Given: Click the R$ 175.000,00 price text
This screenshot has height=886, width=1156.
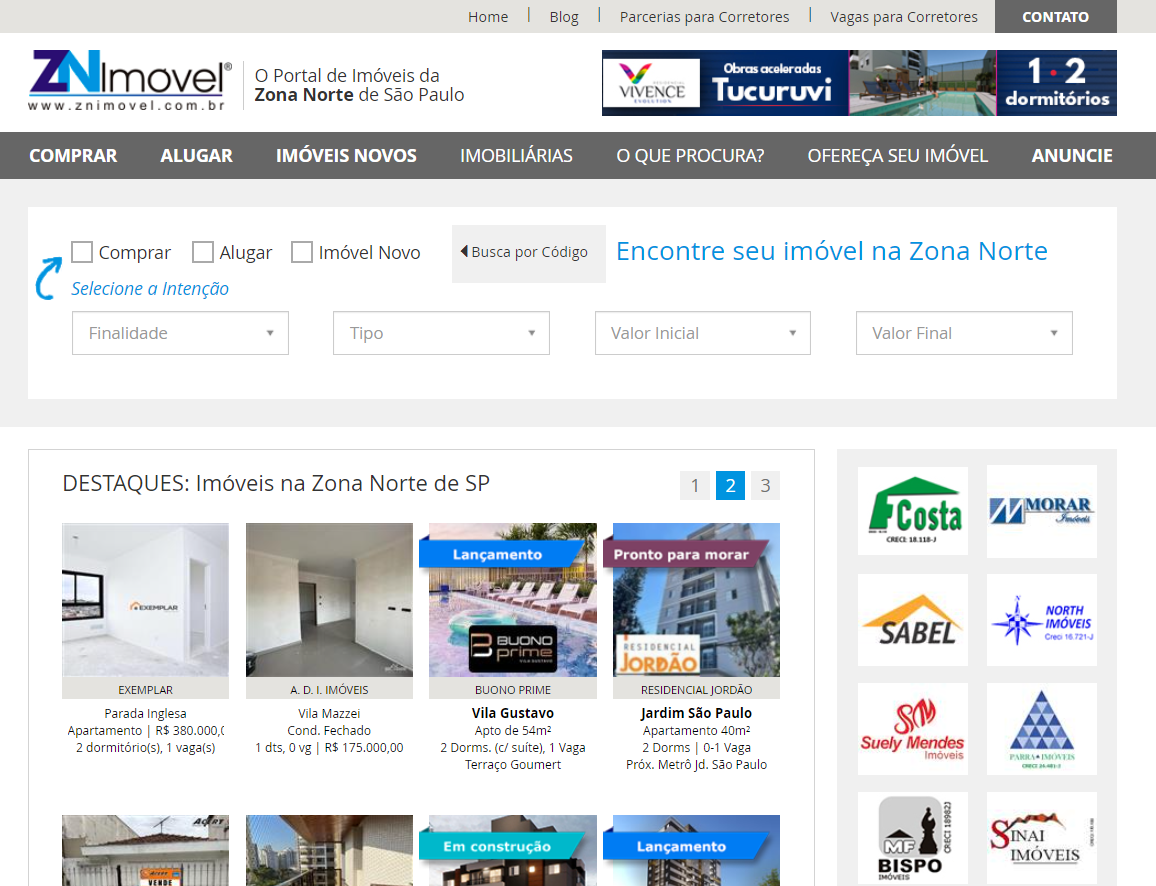Looking at the screenshot, I should (x=364, y=747).
